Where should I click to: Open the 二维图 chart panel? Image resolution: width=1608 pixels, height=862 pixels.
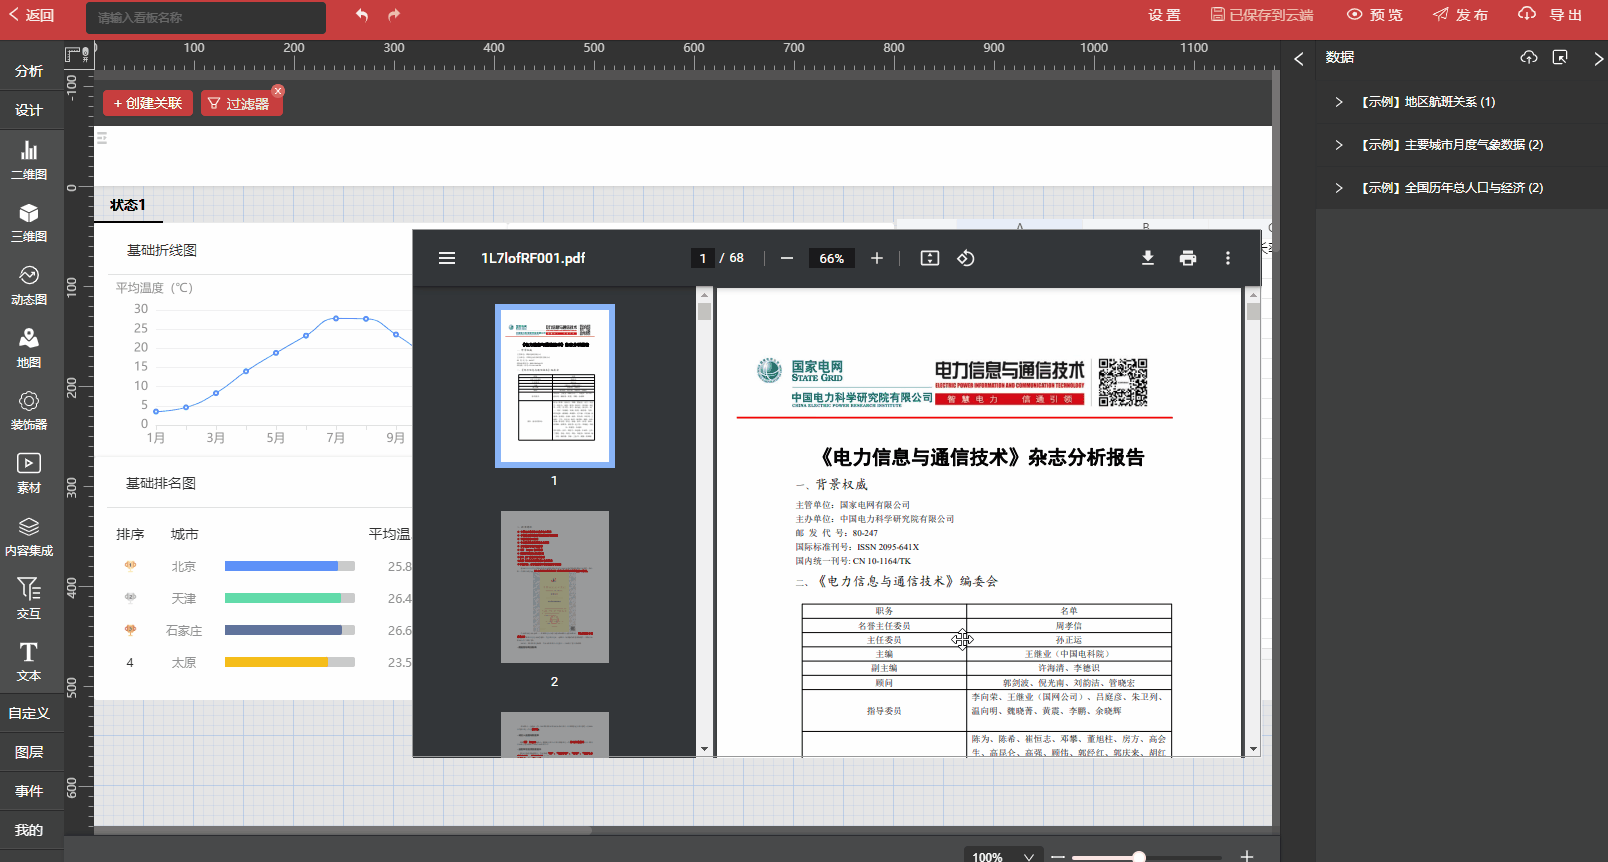coord(29,159)
